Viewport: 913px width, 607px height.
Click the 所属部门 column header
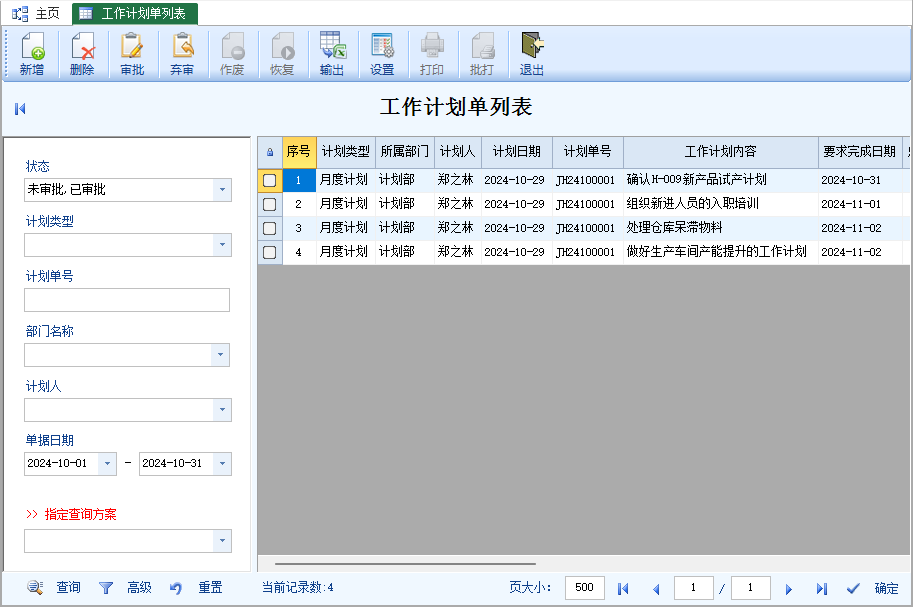(405, 152)
